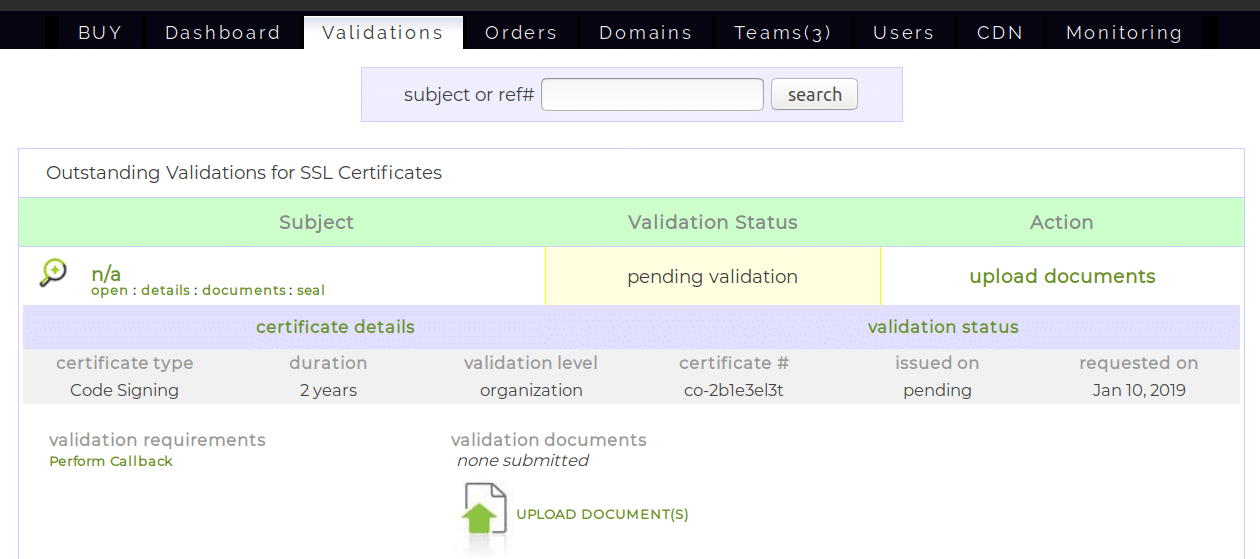
Task: Switch to the Dashboard tab
Action: pyautogui.click(x=223, y=33)
